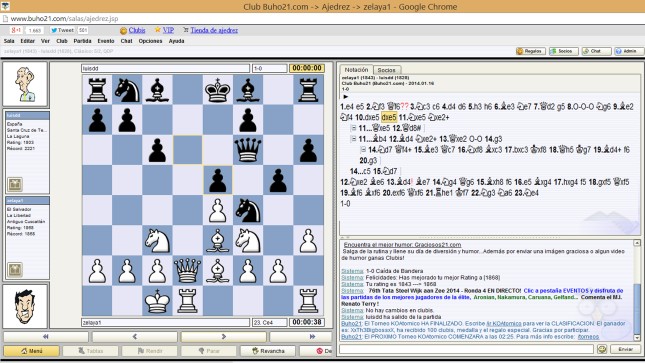Collapse the 11...Bb4 variation branch
This screenshot has width=645, height=363.
tap(353, 139)
